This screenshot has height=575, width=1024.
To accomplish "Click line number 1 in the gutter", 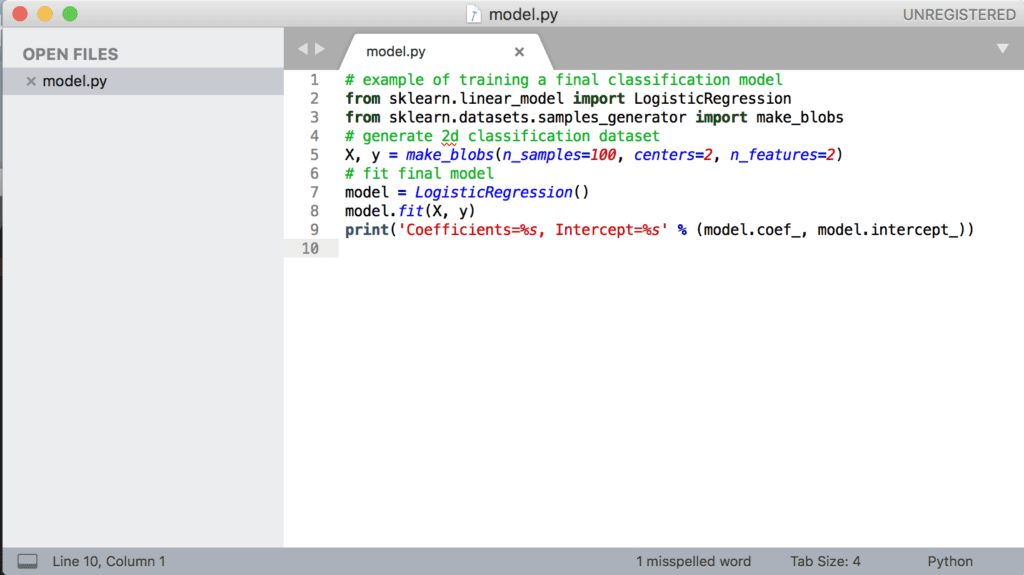I will [315, 80].
